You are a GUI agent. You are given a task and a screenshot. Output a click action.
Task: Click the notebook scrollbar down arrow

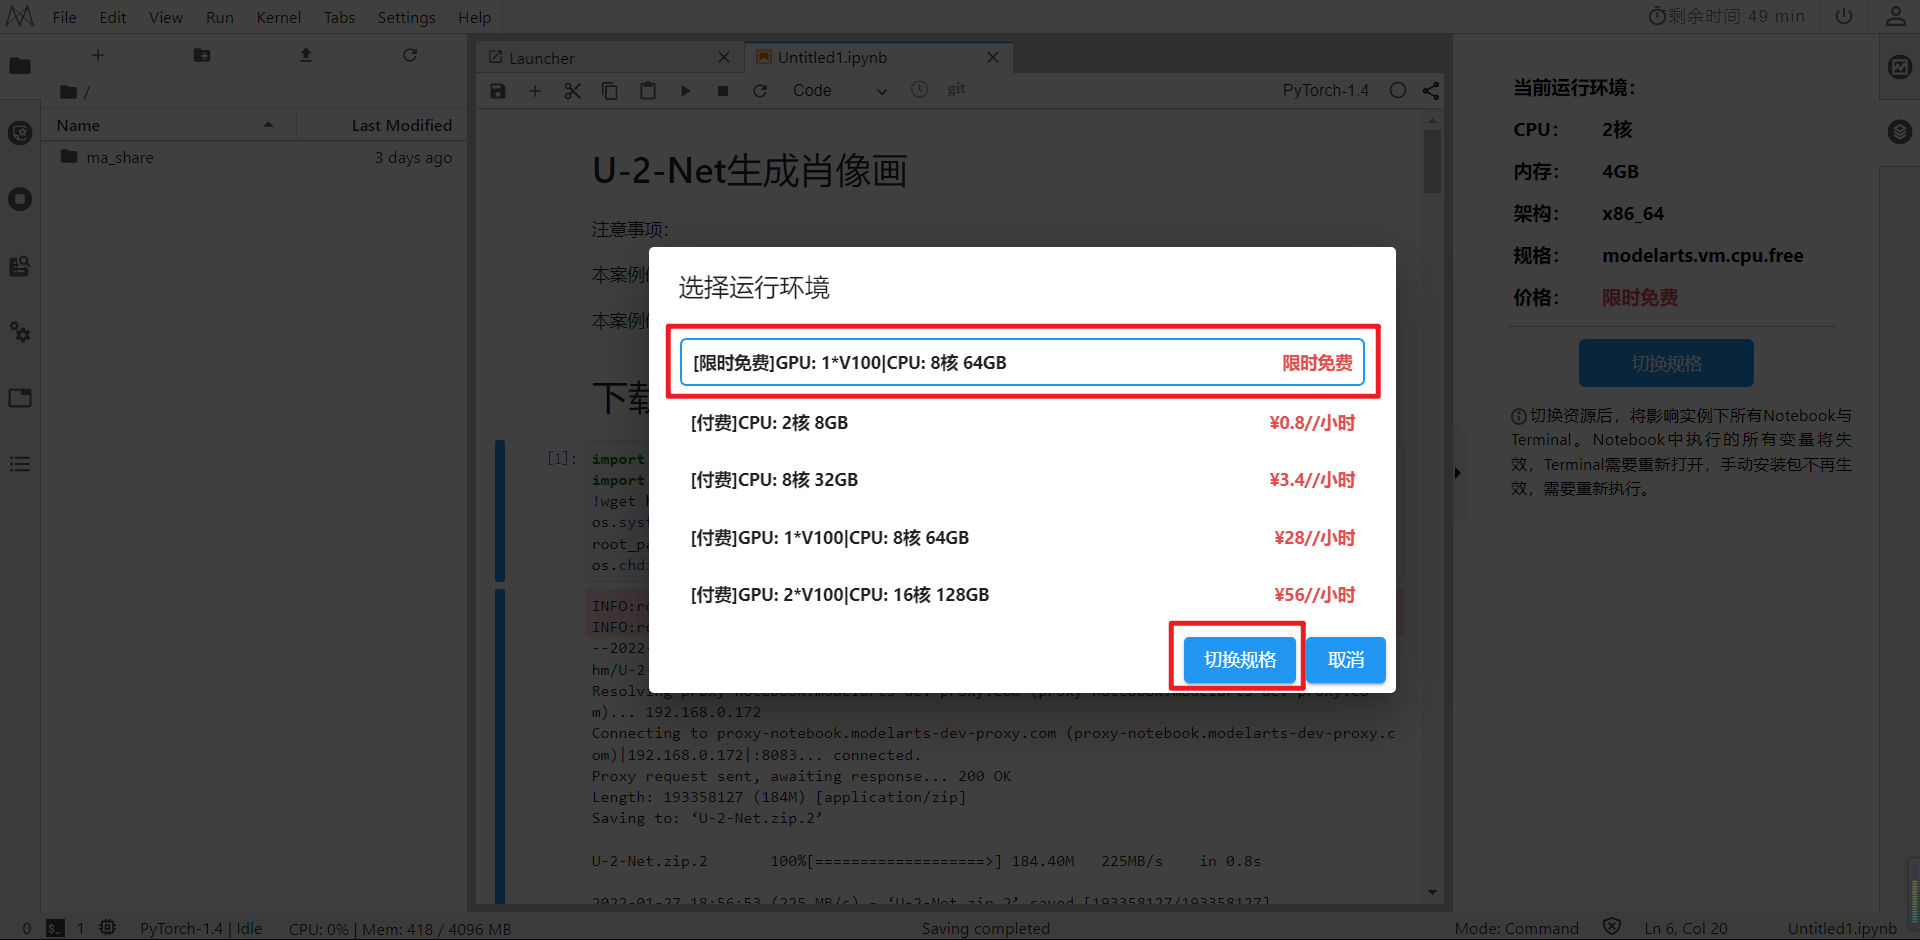pos(1433,892)
